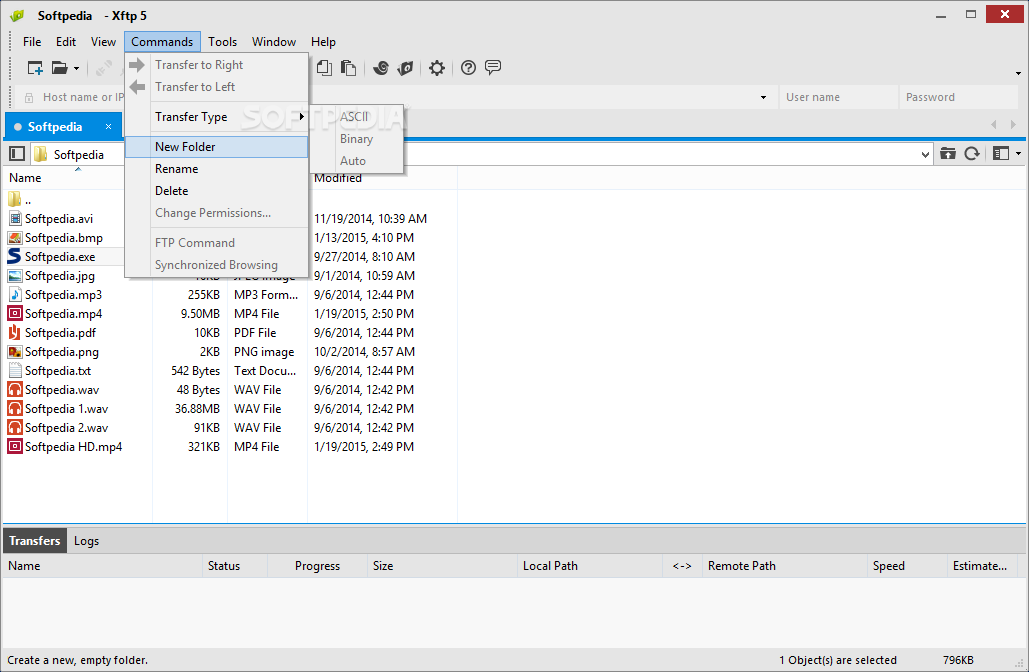Screen dimensions: 1029x672
Task: Switch to the Transfers tab
Action: (x=35, y=541)
